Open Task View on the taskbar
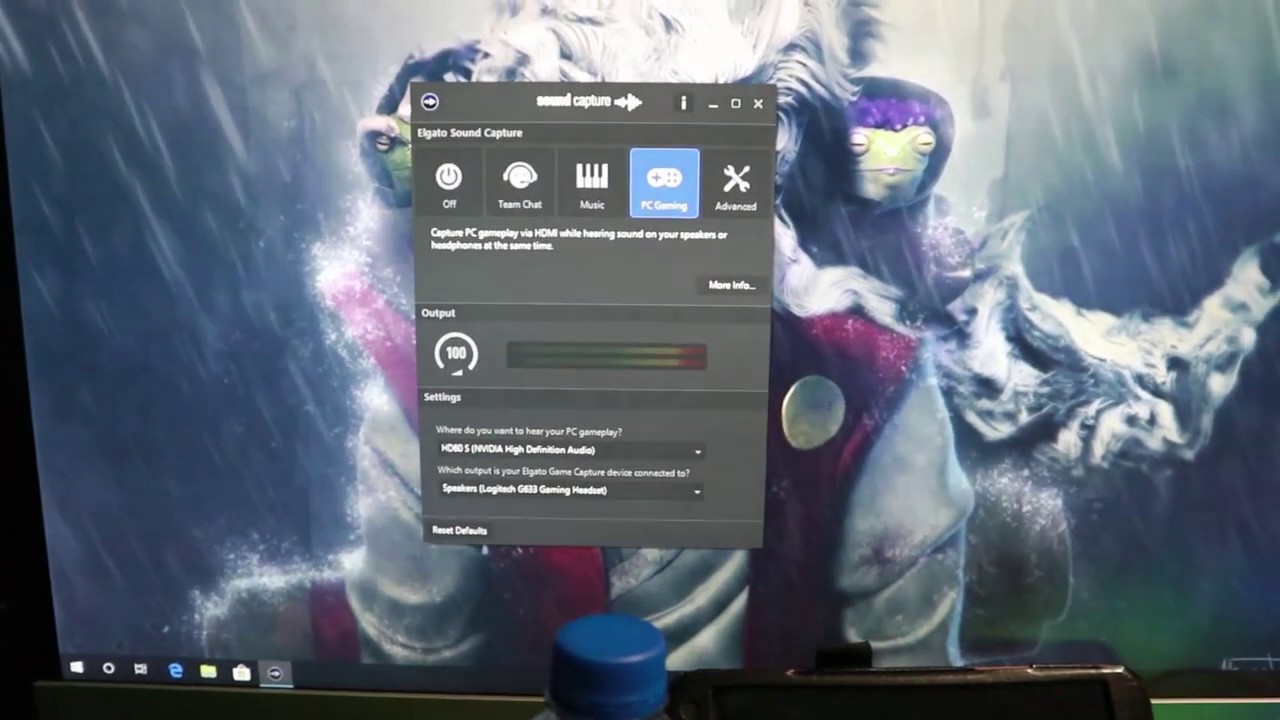Viewport: 1280px width, 720px height. tap(141, 669)
